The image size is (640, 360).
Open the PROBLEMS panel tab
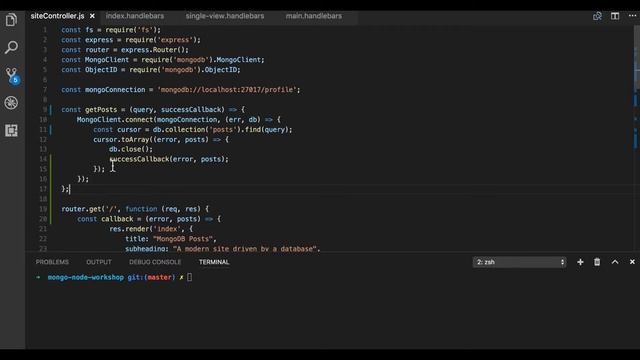[52, 262]
